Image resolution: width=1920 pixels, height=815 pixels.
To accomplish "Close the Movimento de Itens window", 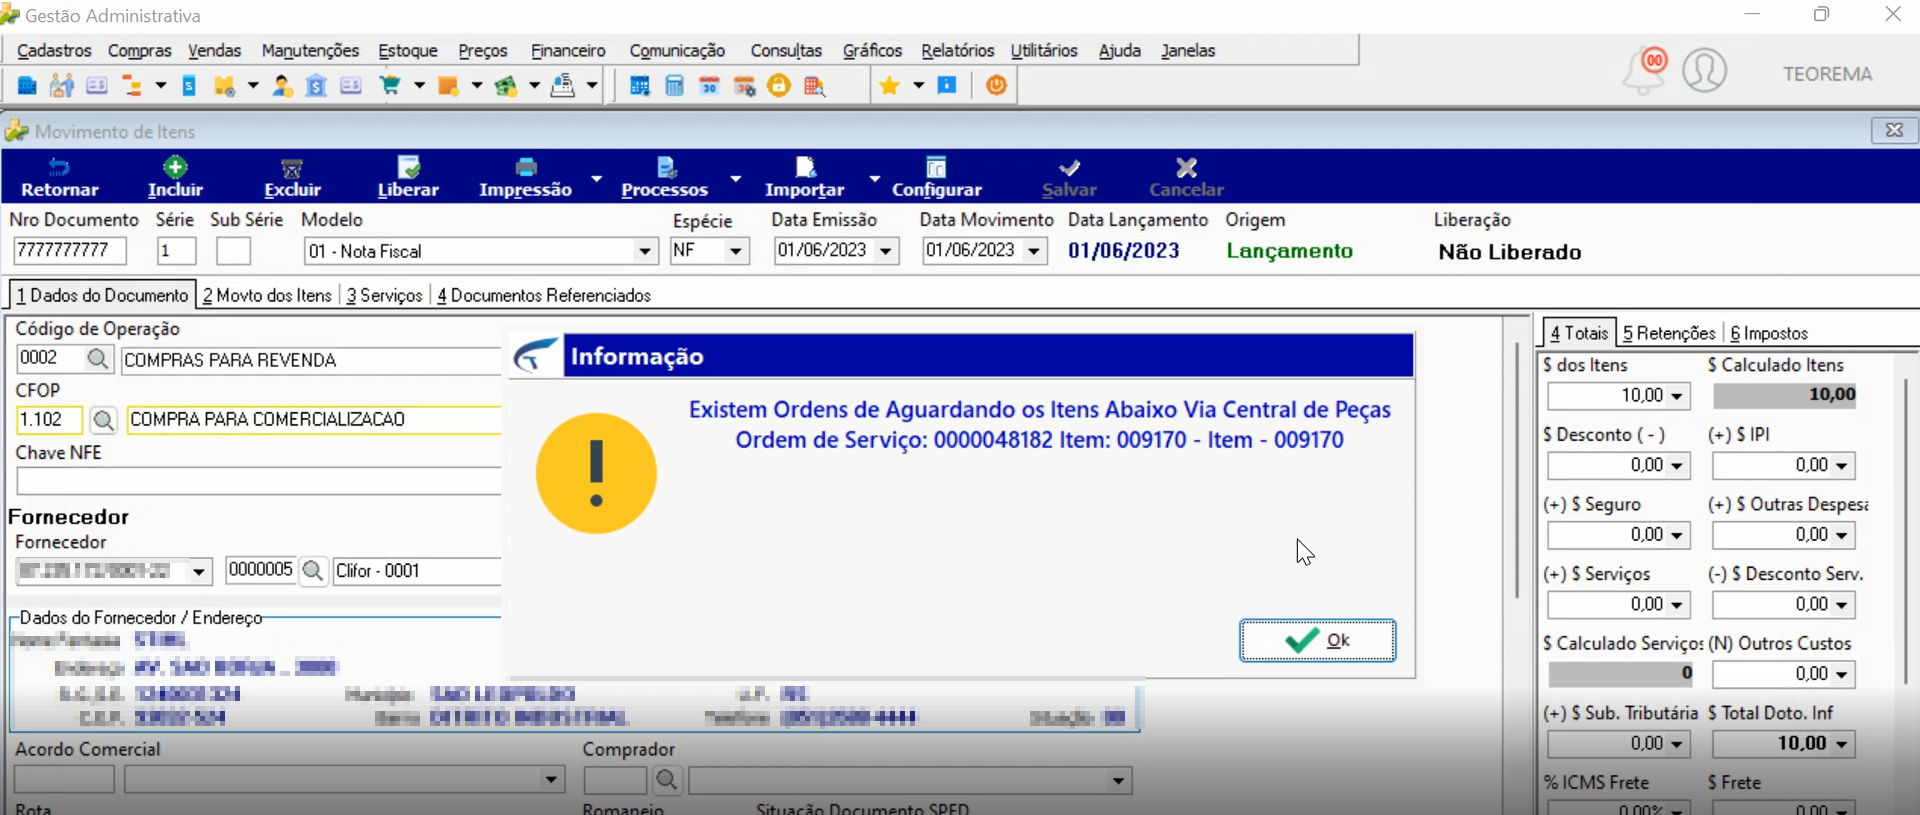I will pos(1894,130).
